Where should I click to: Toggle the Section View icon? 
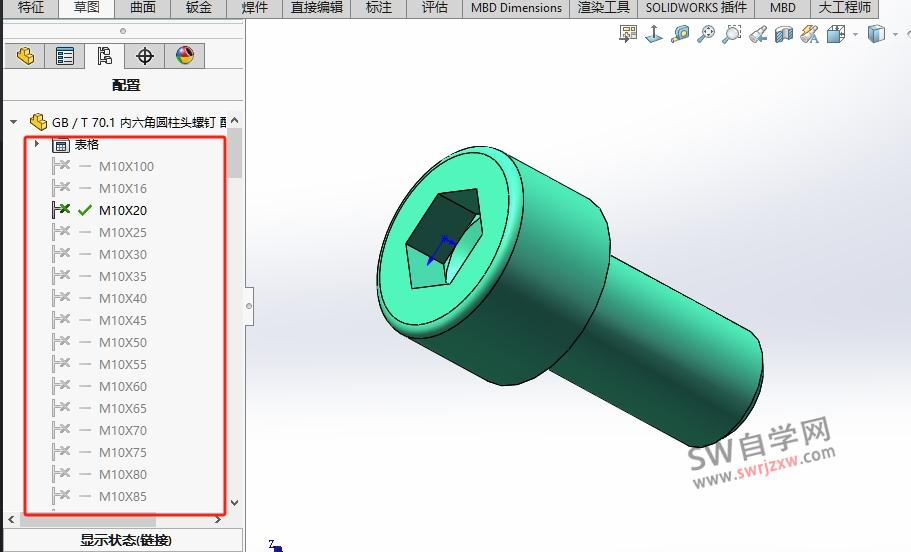784,34
